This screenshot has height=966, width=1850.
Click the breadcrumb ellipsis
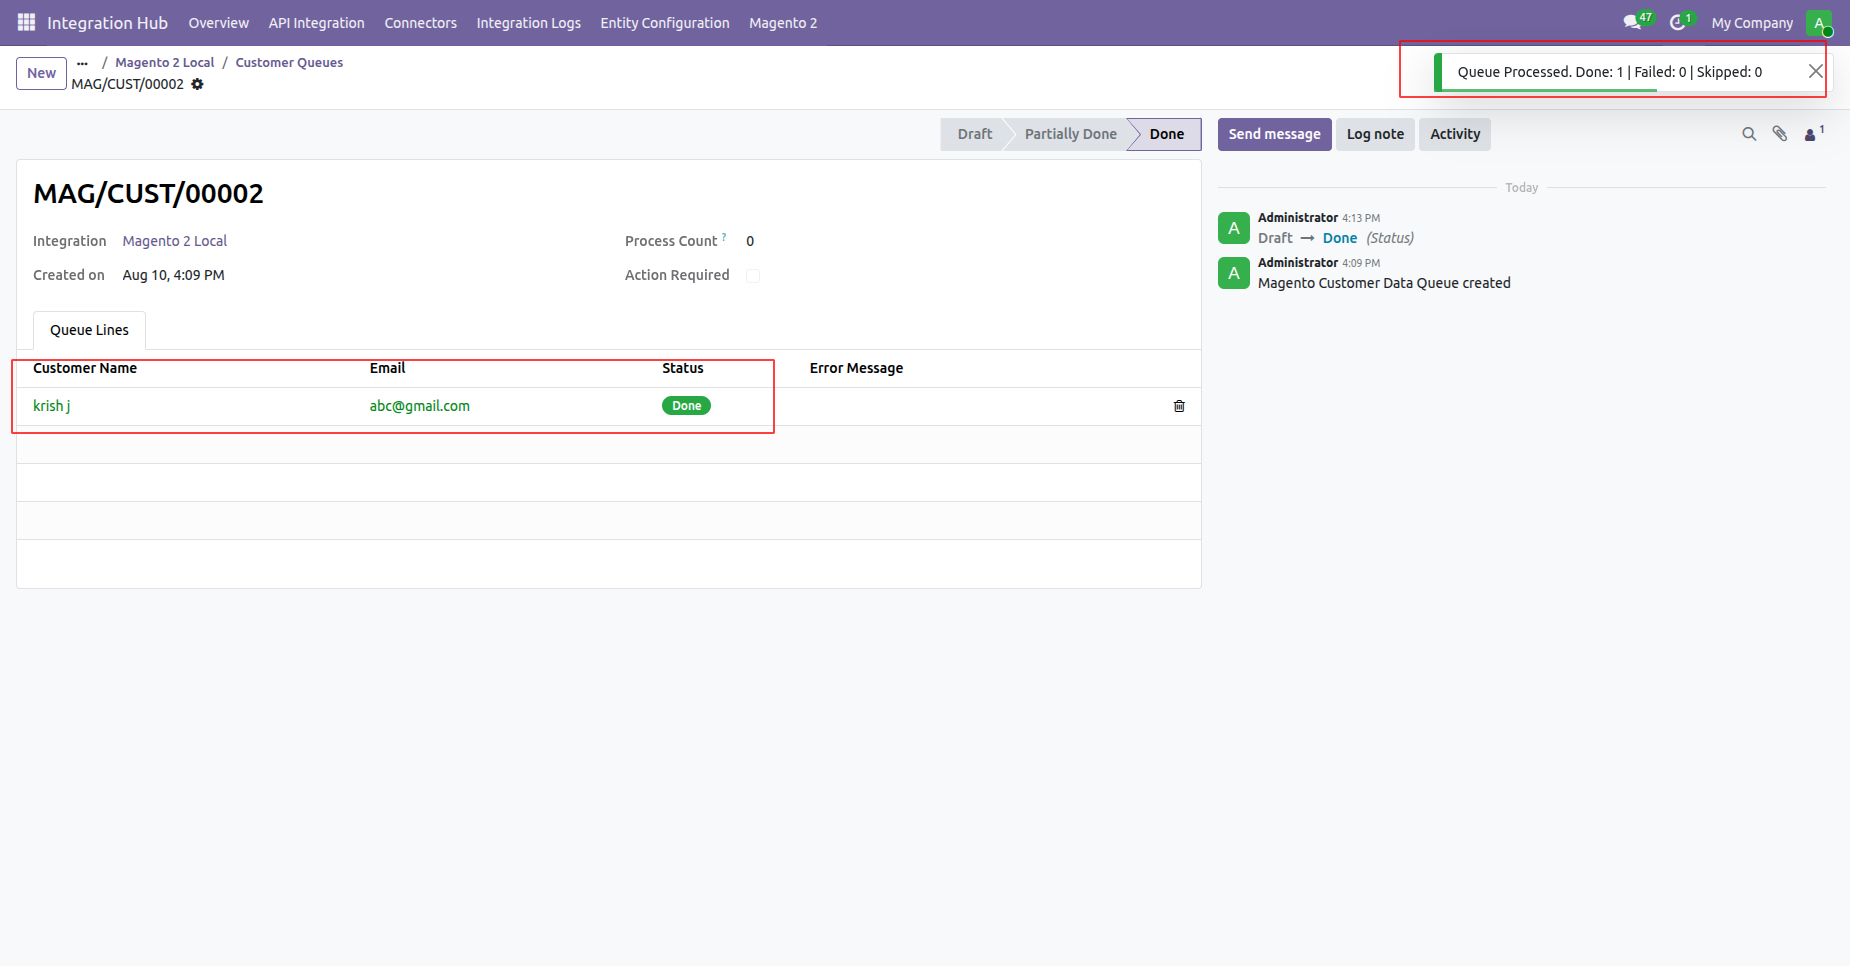coord(82,63)
